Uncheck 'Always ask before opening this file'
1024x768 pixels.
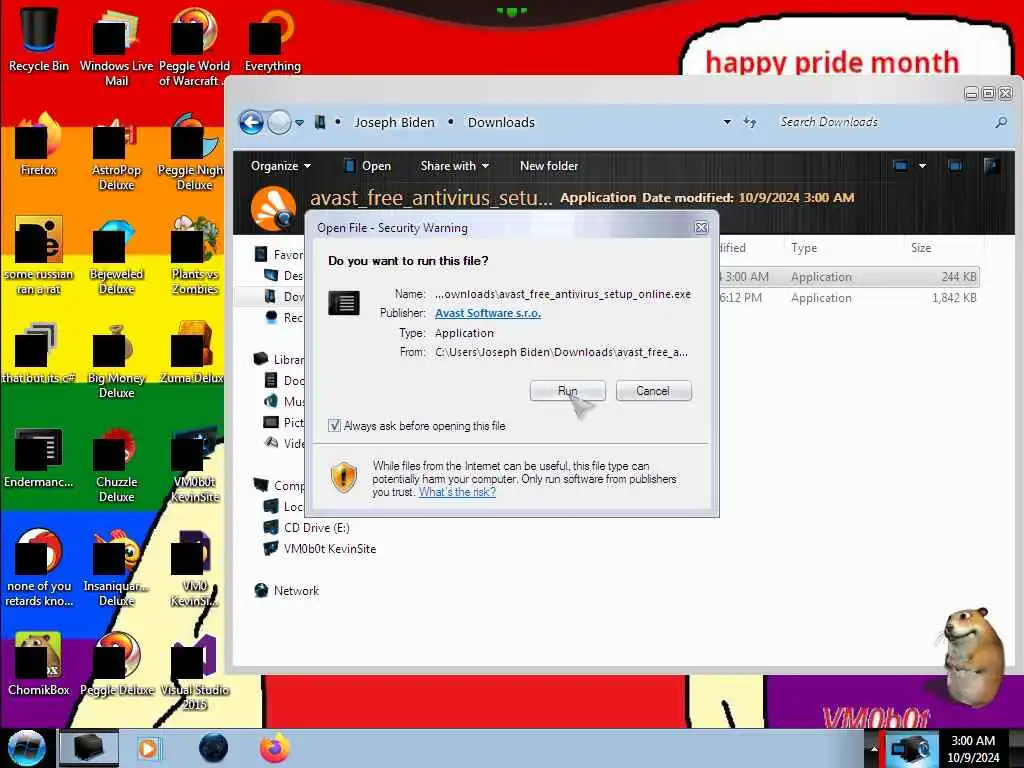click(x=334, y=426)
